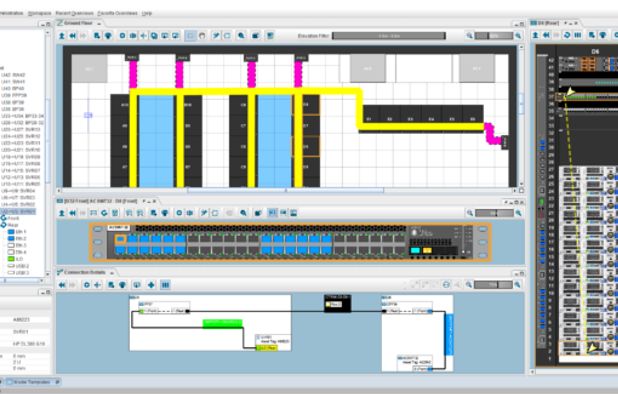Click zoom-out magnifier in Ground Floor toolbar
Viewport: 618px width, 394px height.
(469, 36)
